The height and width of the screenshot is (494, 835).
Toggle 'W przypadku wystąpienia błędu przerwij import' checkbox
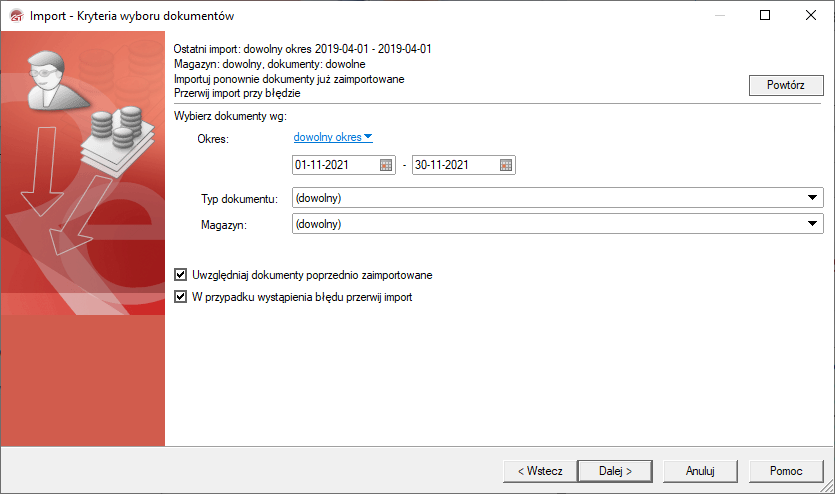coord(181,297)
